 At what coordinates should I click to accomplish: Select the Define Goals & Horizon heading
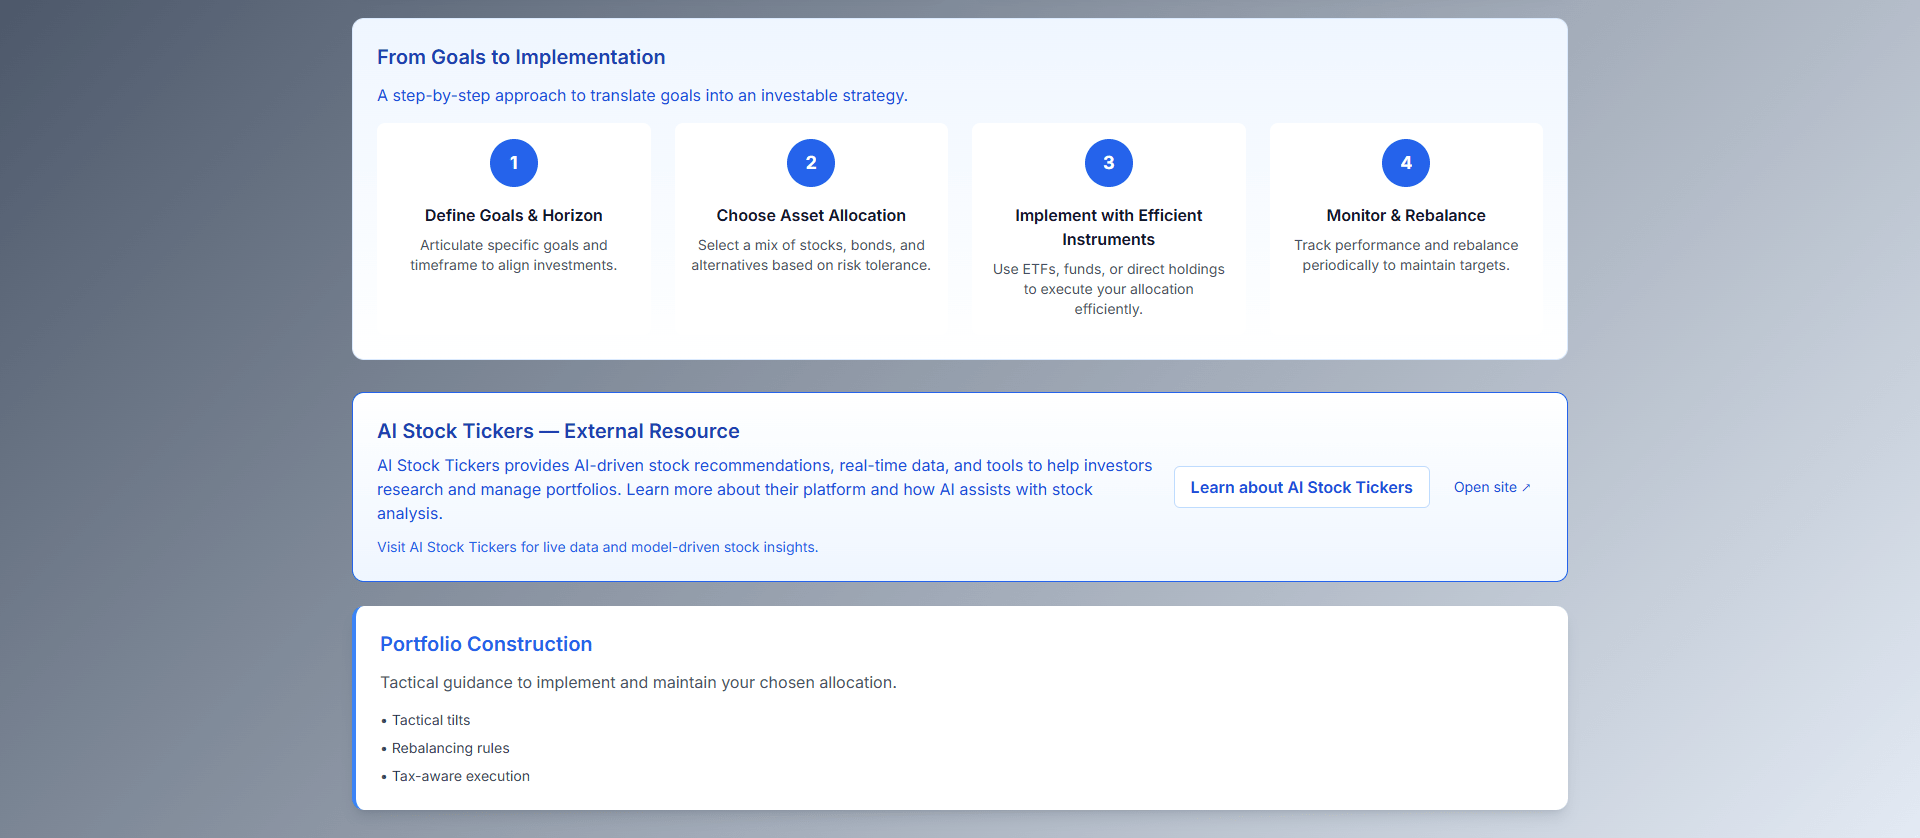[x=513, y=215]
